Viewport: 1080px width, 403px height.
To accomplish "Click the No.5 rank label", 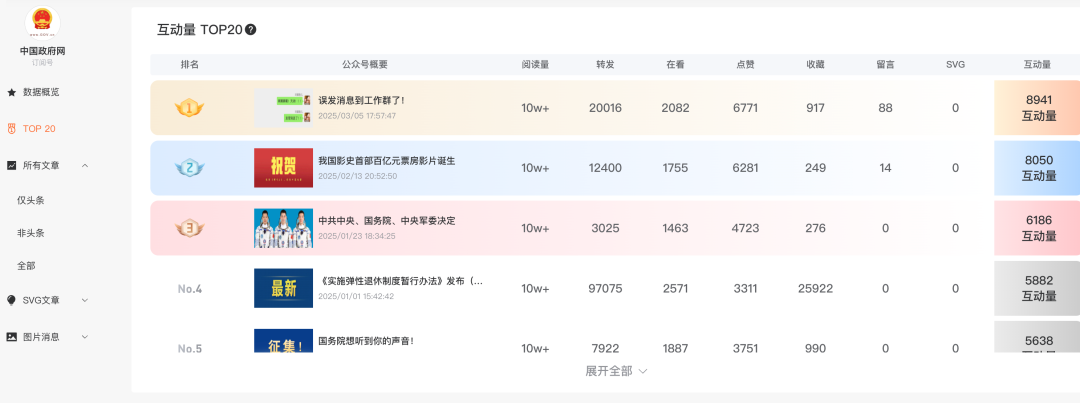I will [x=189, y=349].
